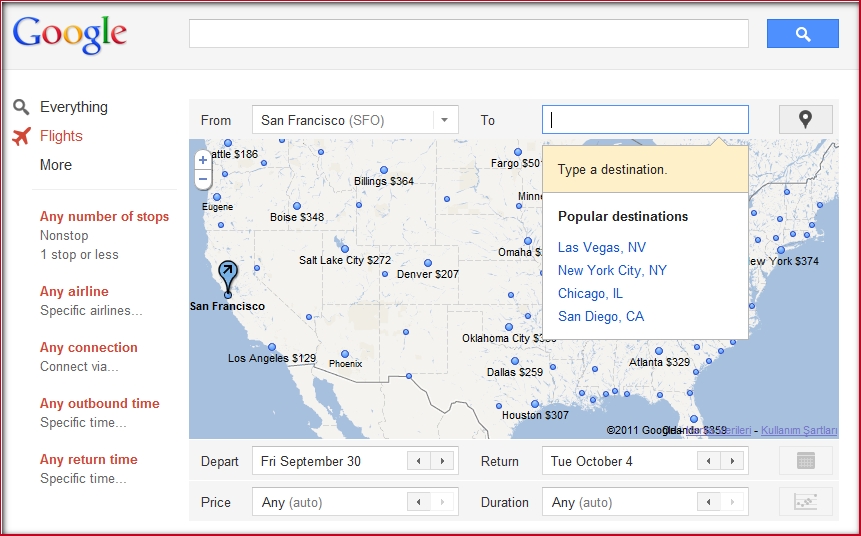This screenshot has height=536, width=861.
Task: Click the map pin destination button
Action: click(806, 119)
